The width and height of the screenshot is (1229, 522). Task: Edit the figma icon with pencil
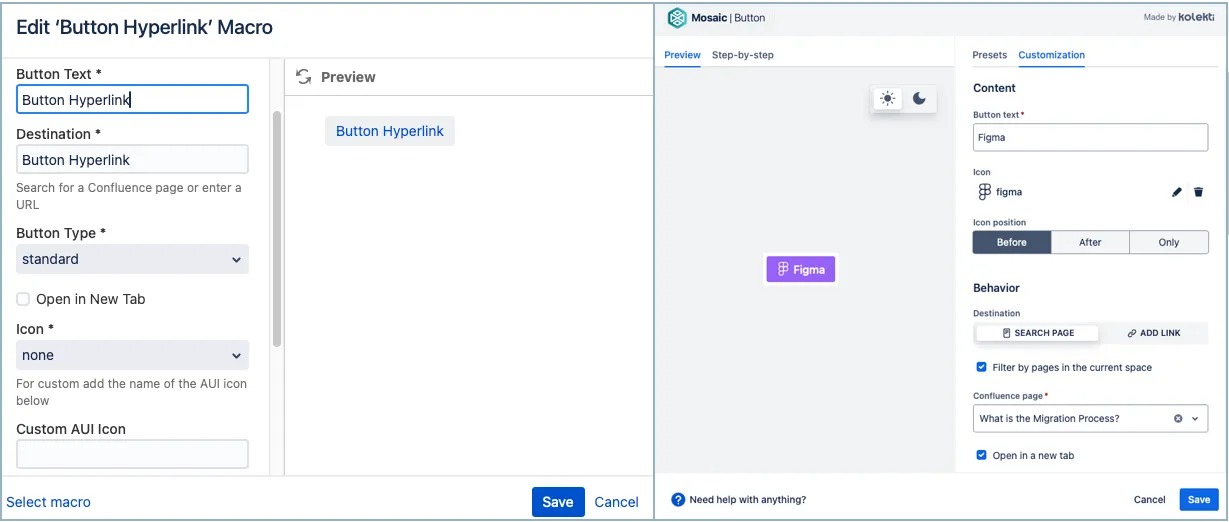pos(1177,192)
